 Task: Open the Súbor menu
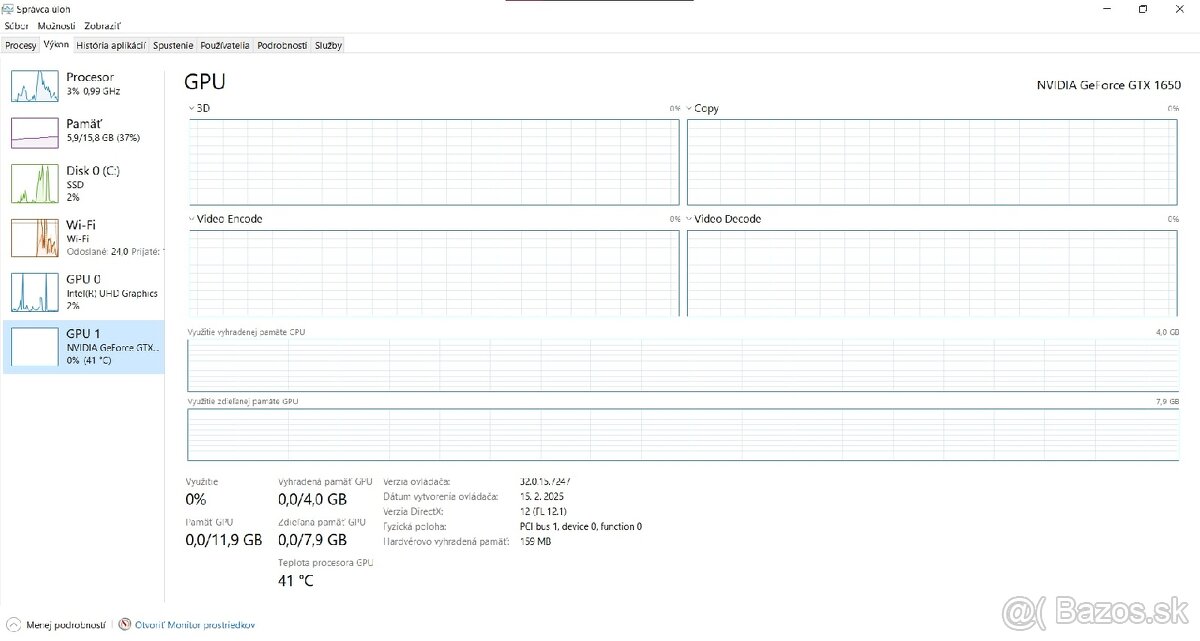pyautogui.click(x=16, y=26)
